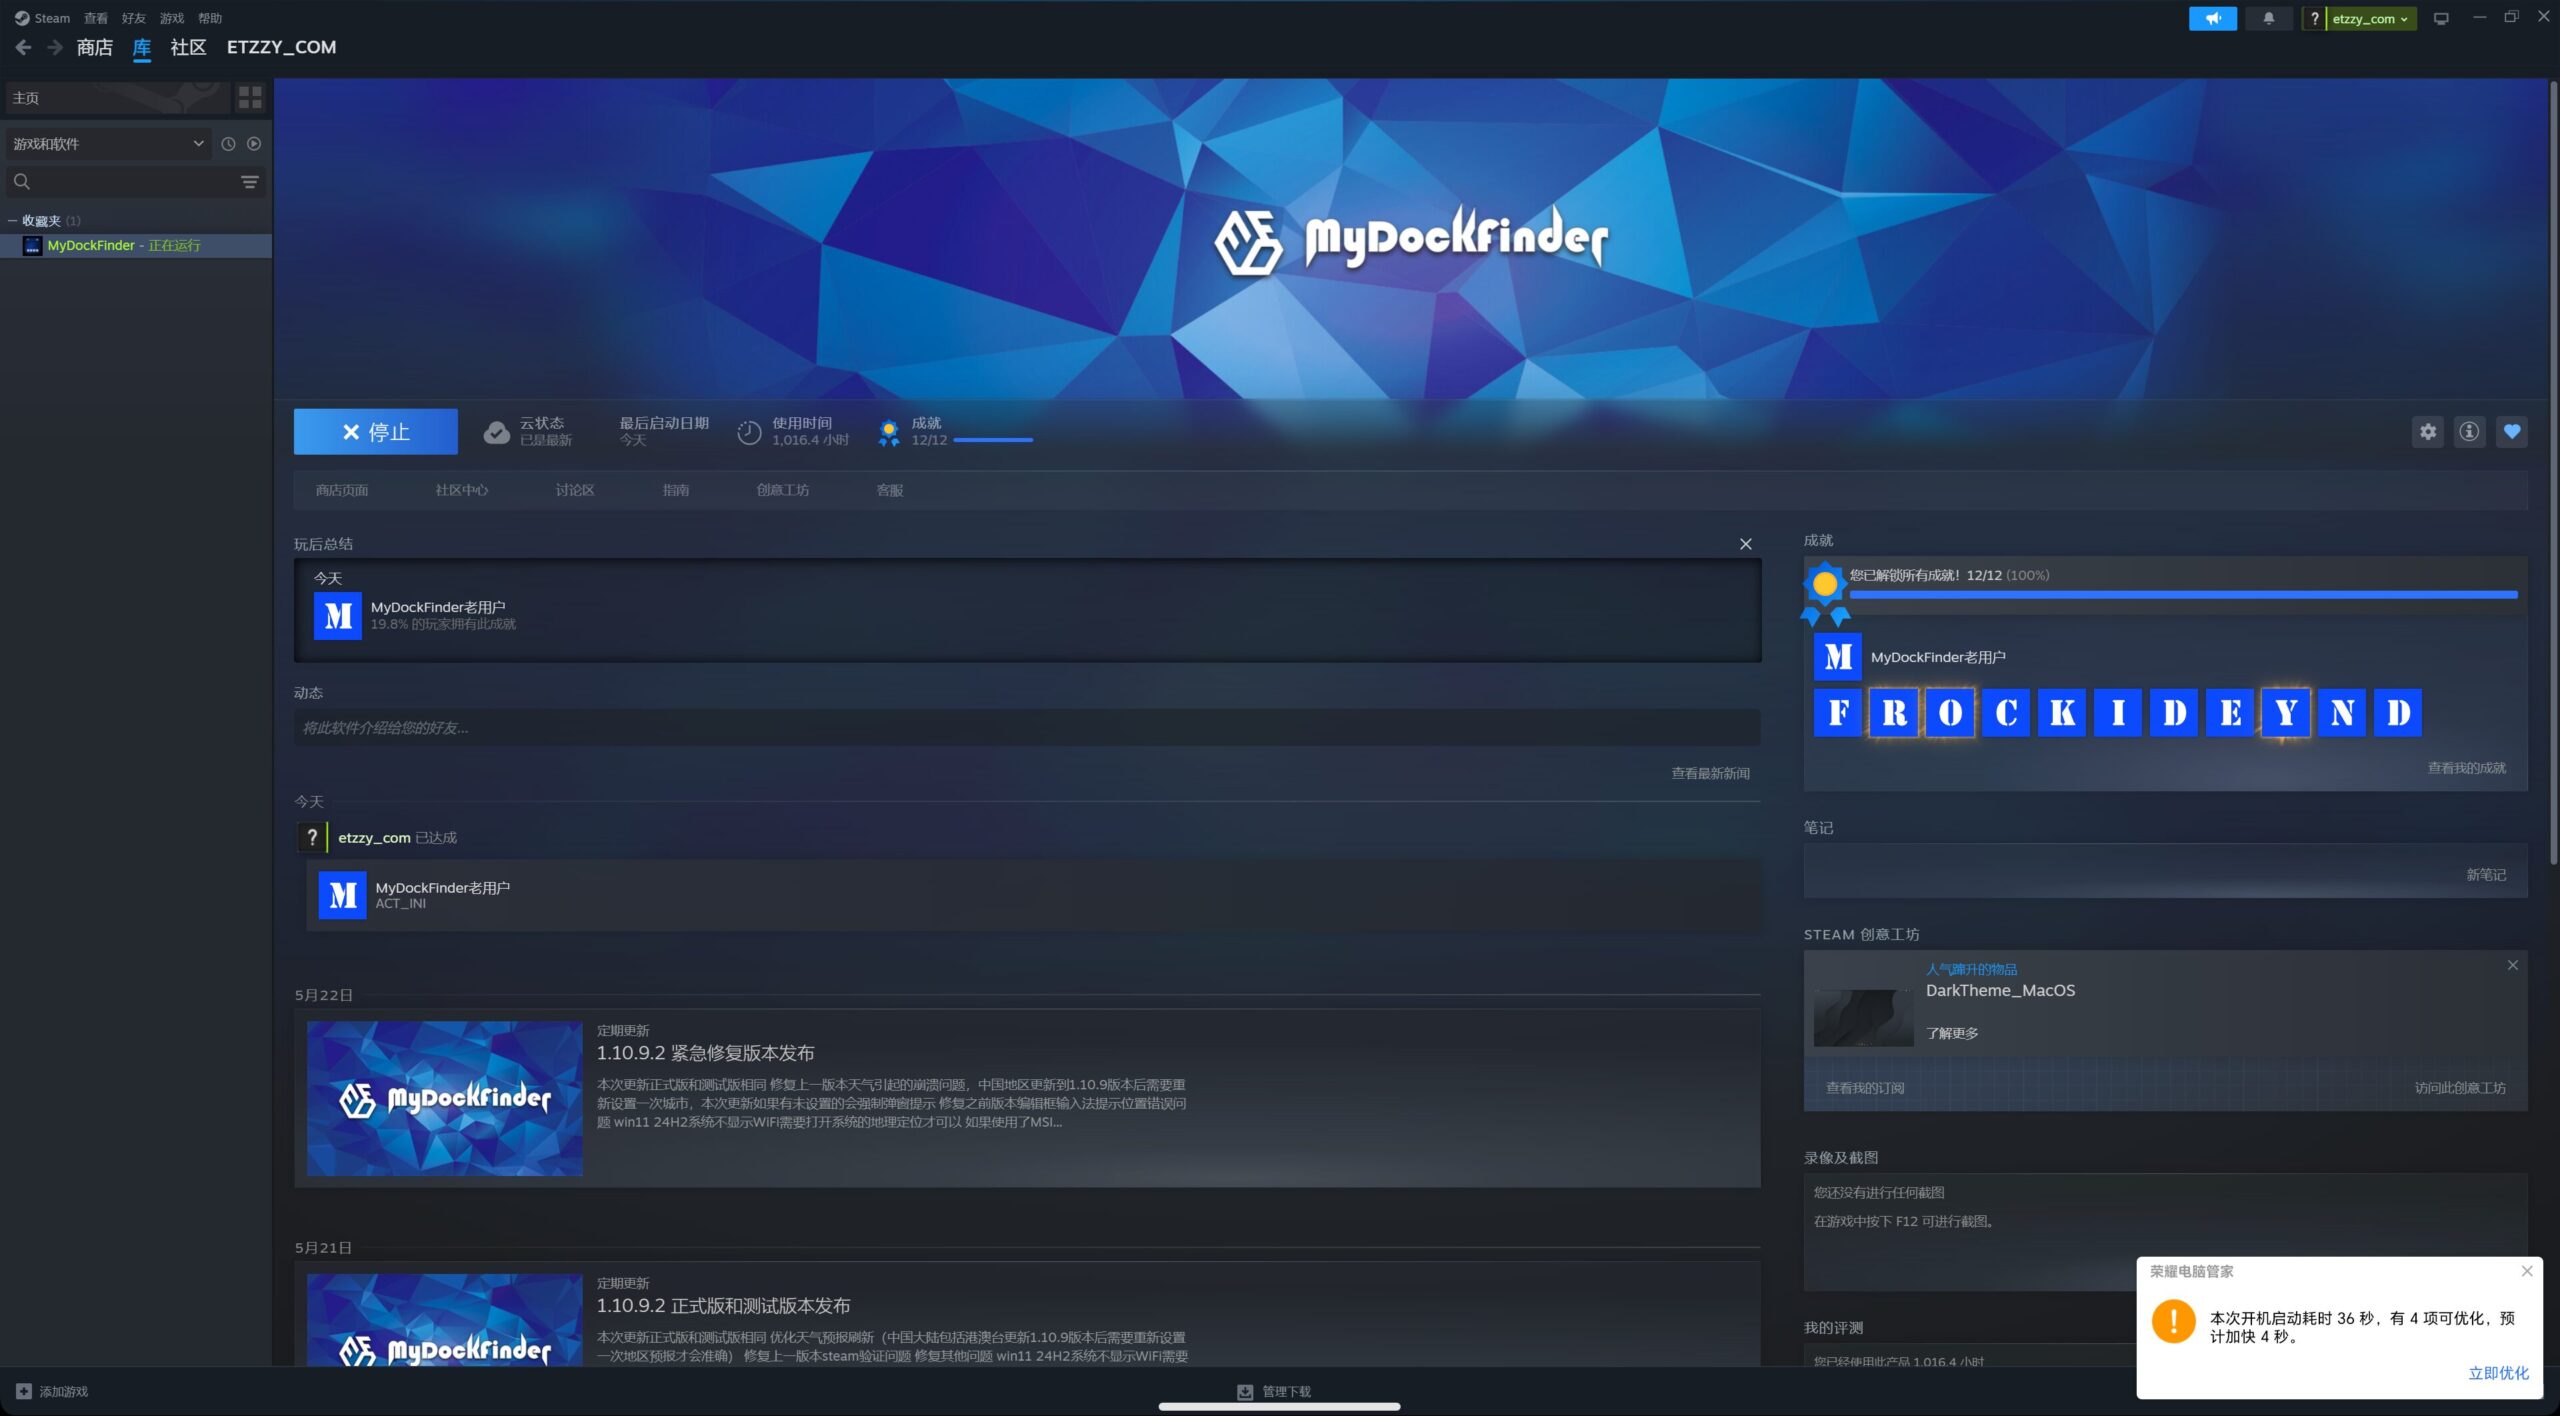2560x1416 pixels.
Task: Collapse the 收藏夹 category
Action: [x=12, y=220]
